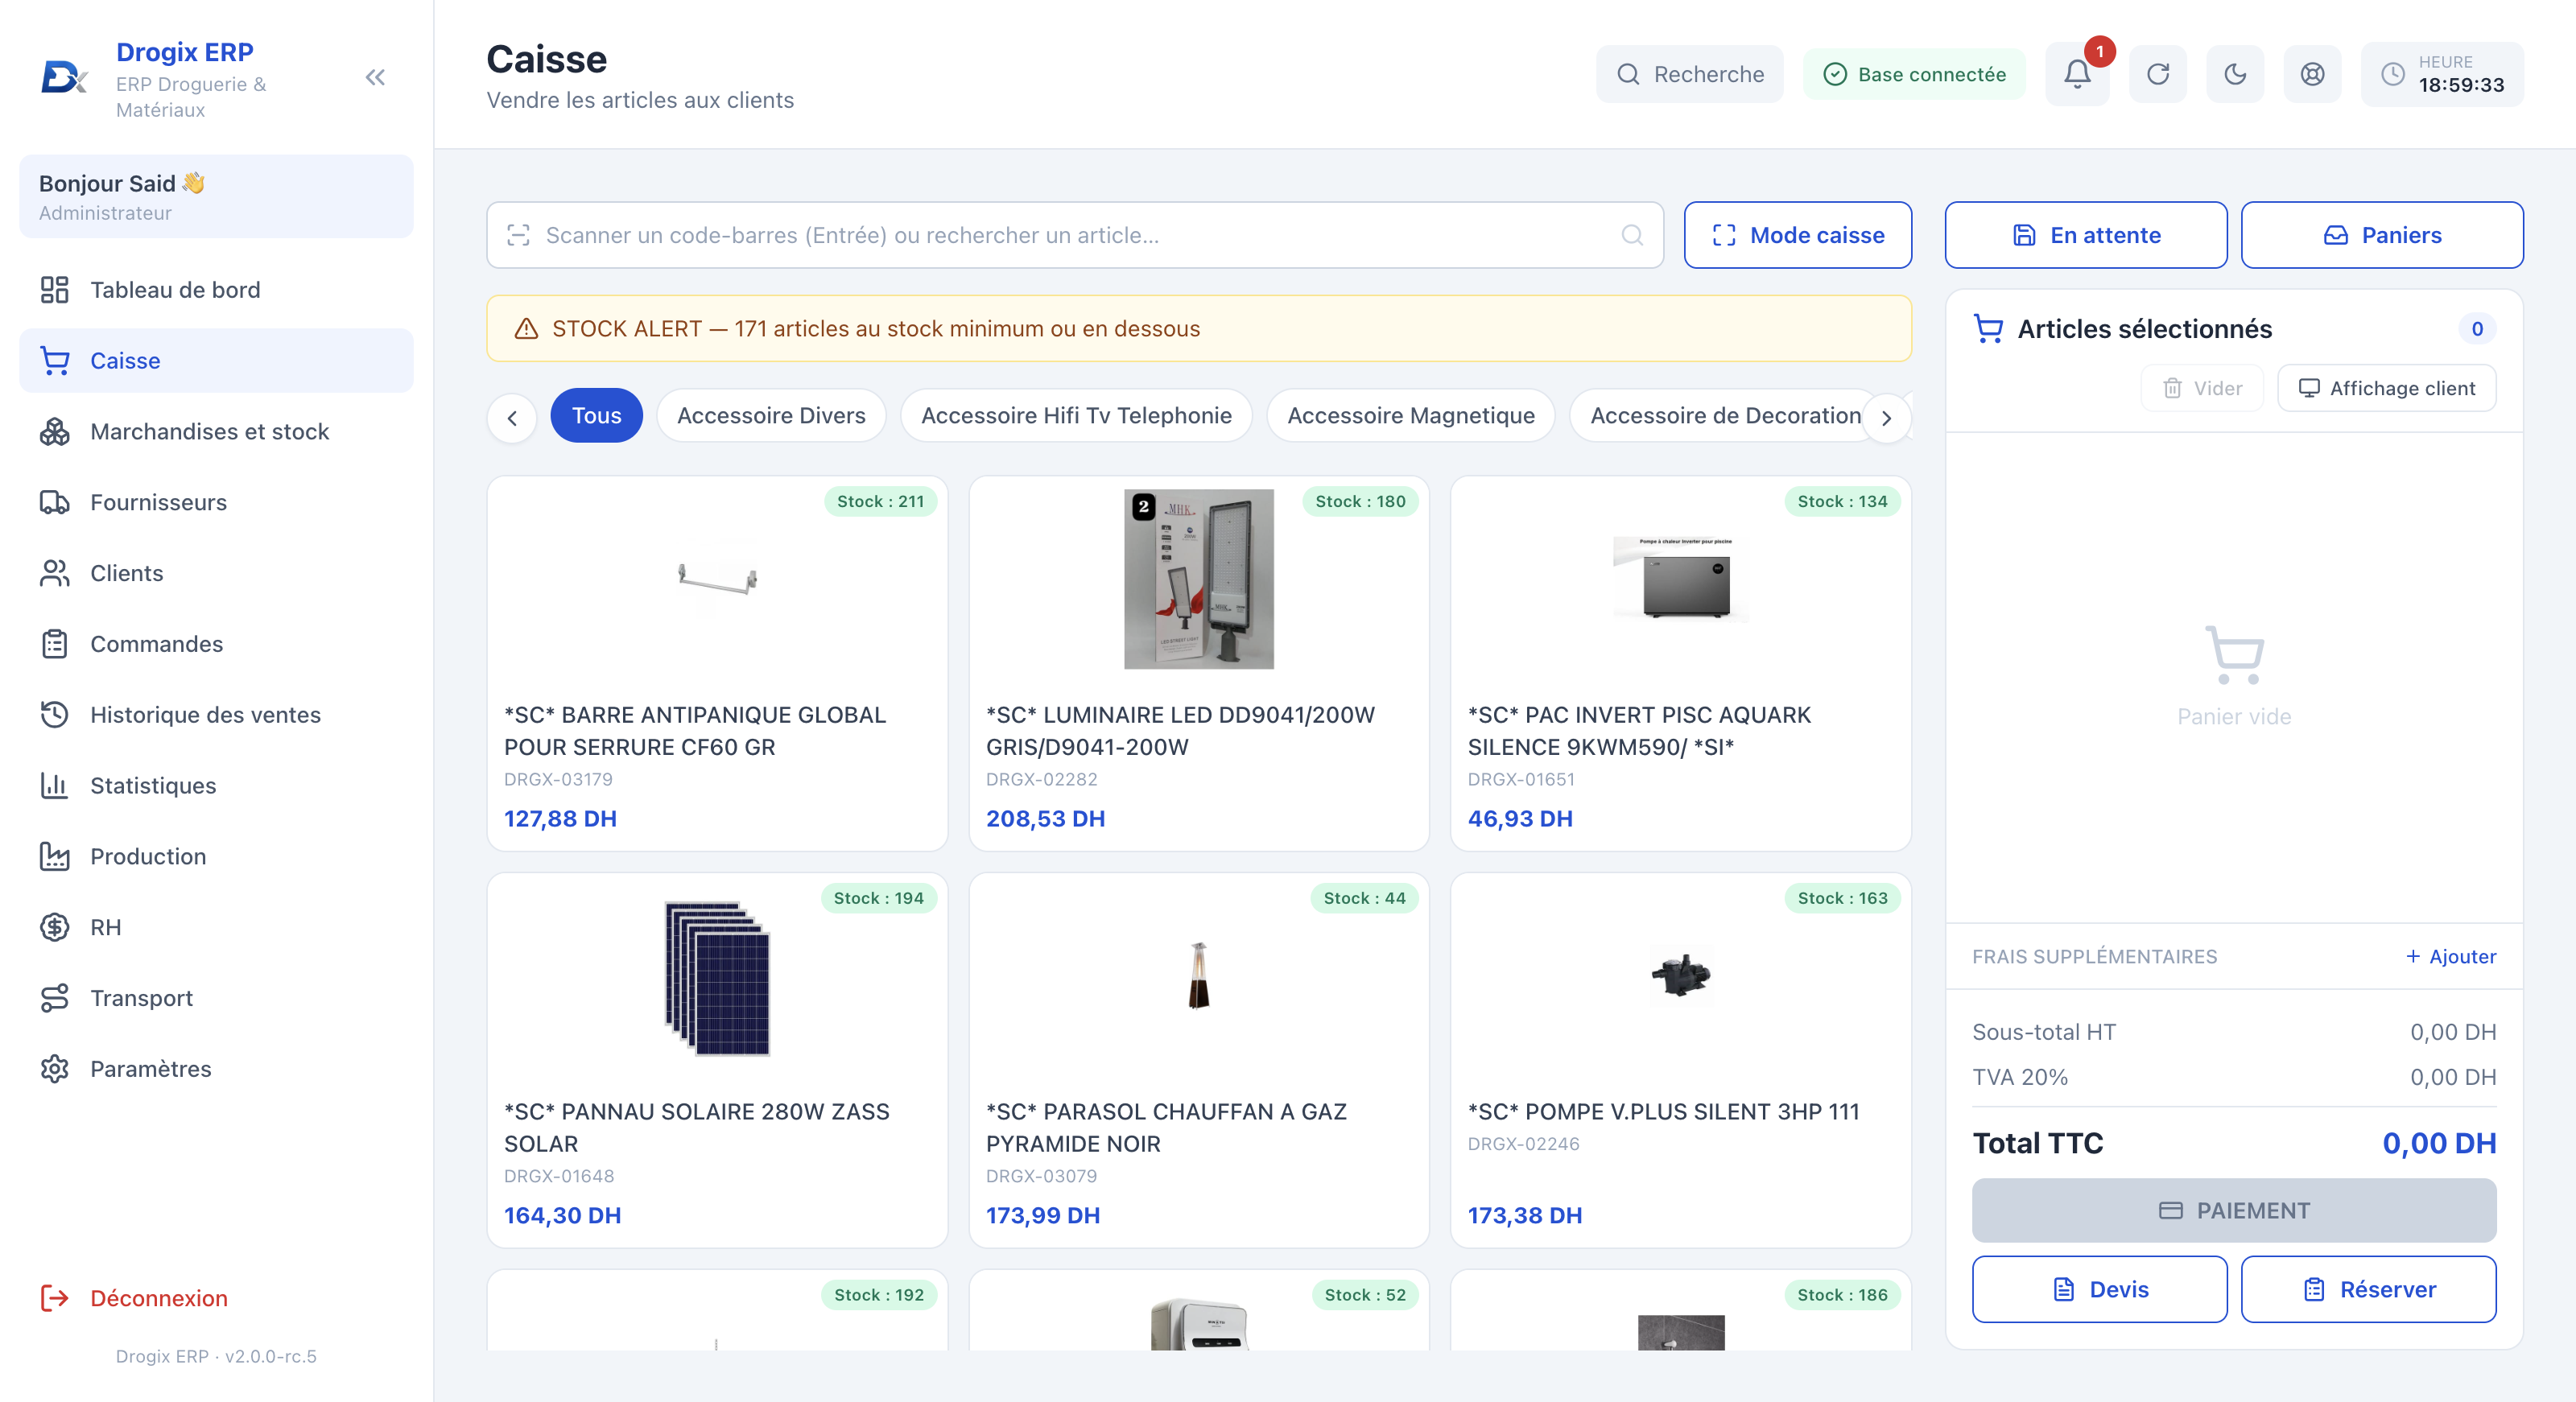Click the Déconnexion logout icon
Screen dimensions: 2576x1402
[x=54, y=1298]
